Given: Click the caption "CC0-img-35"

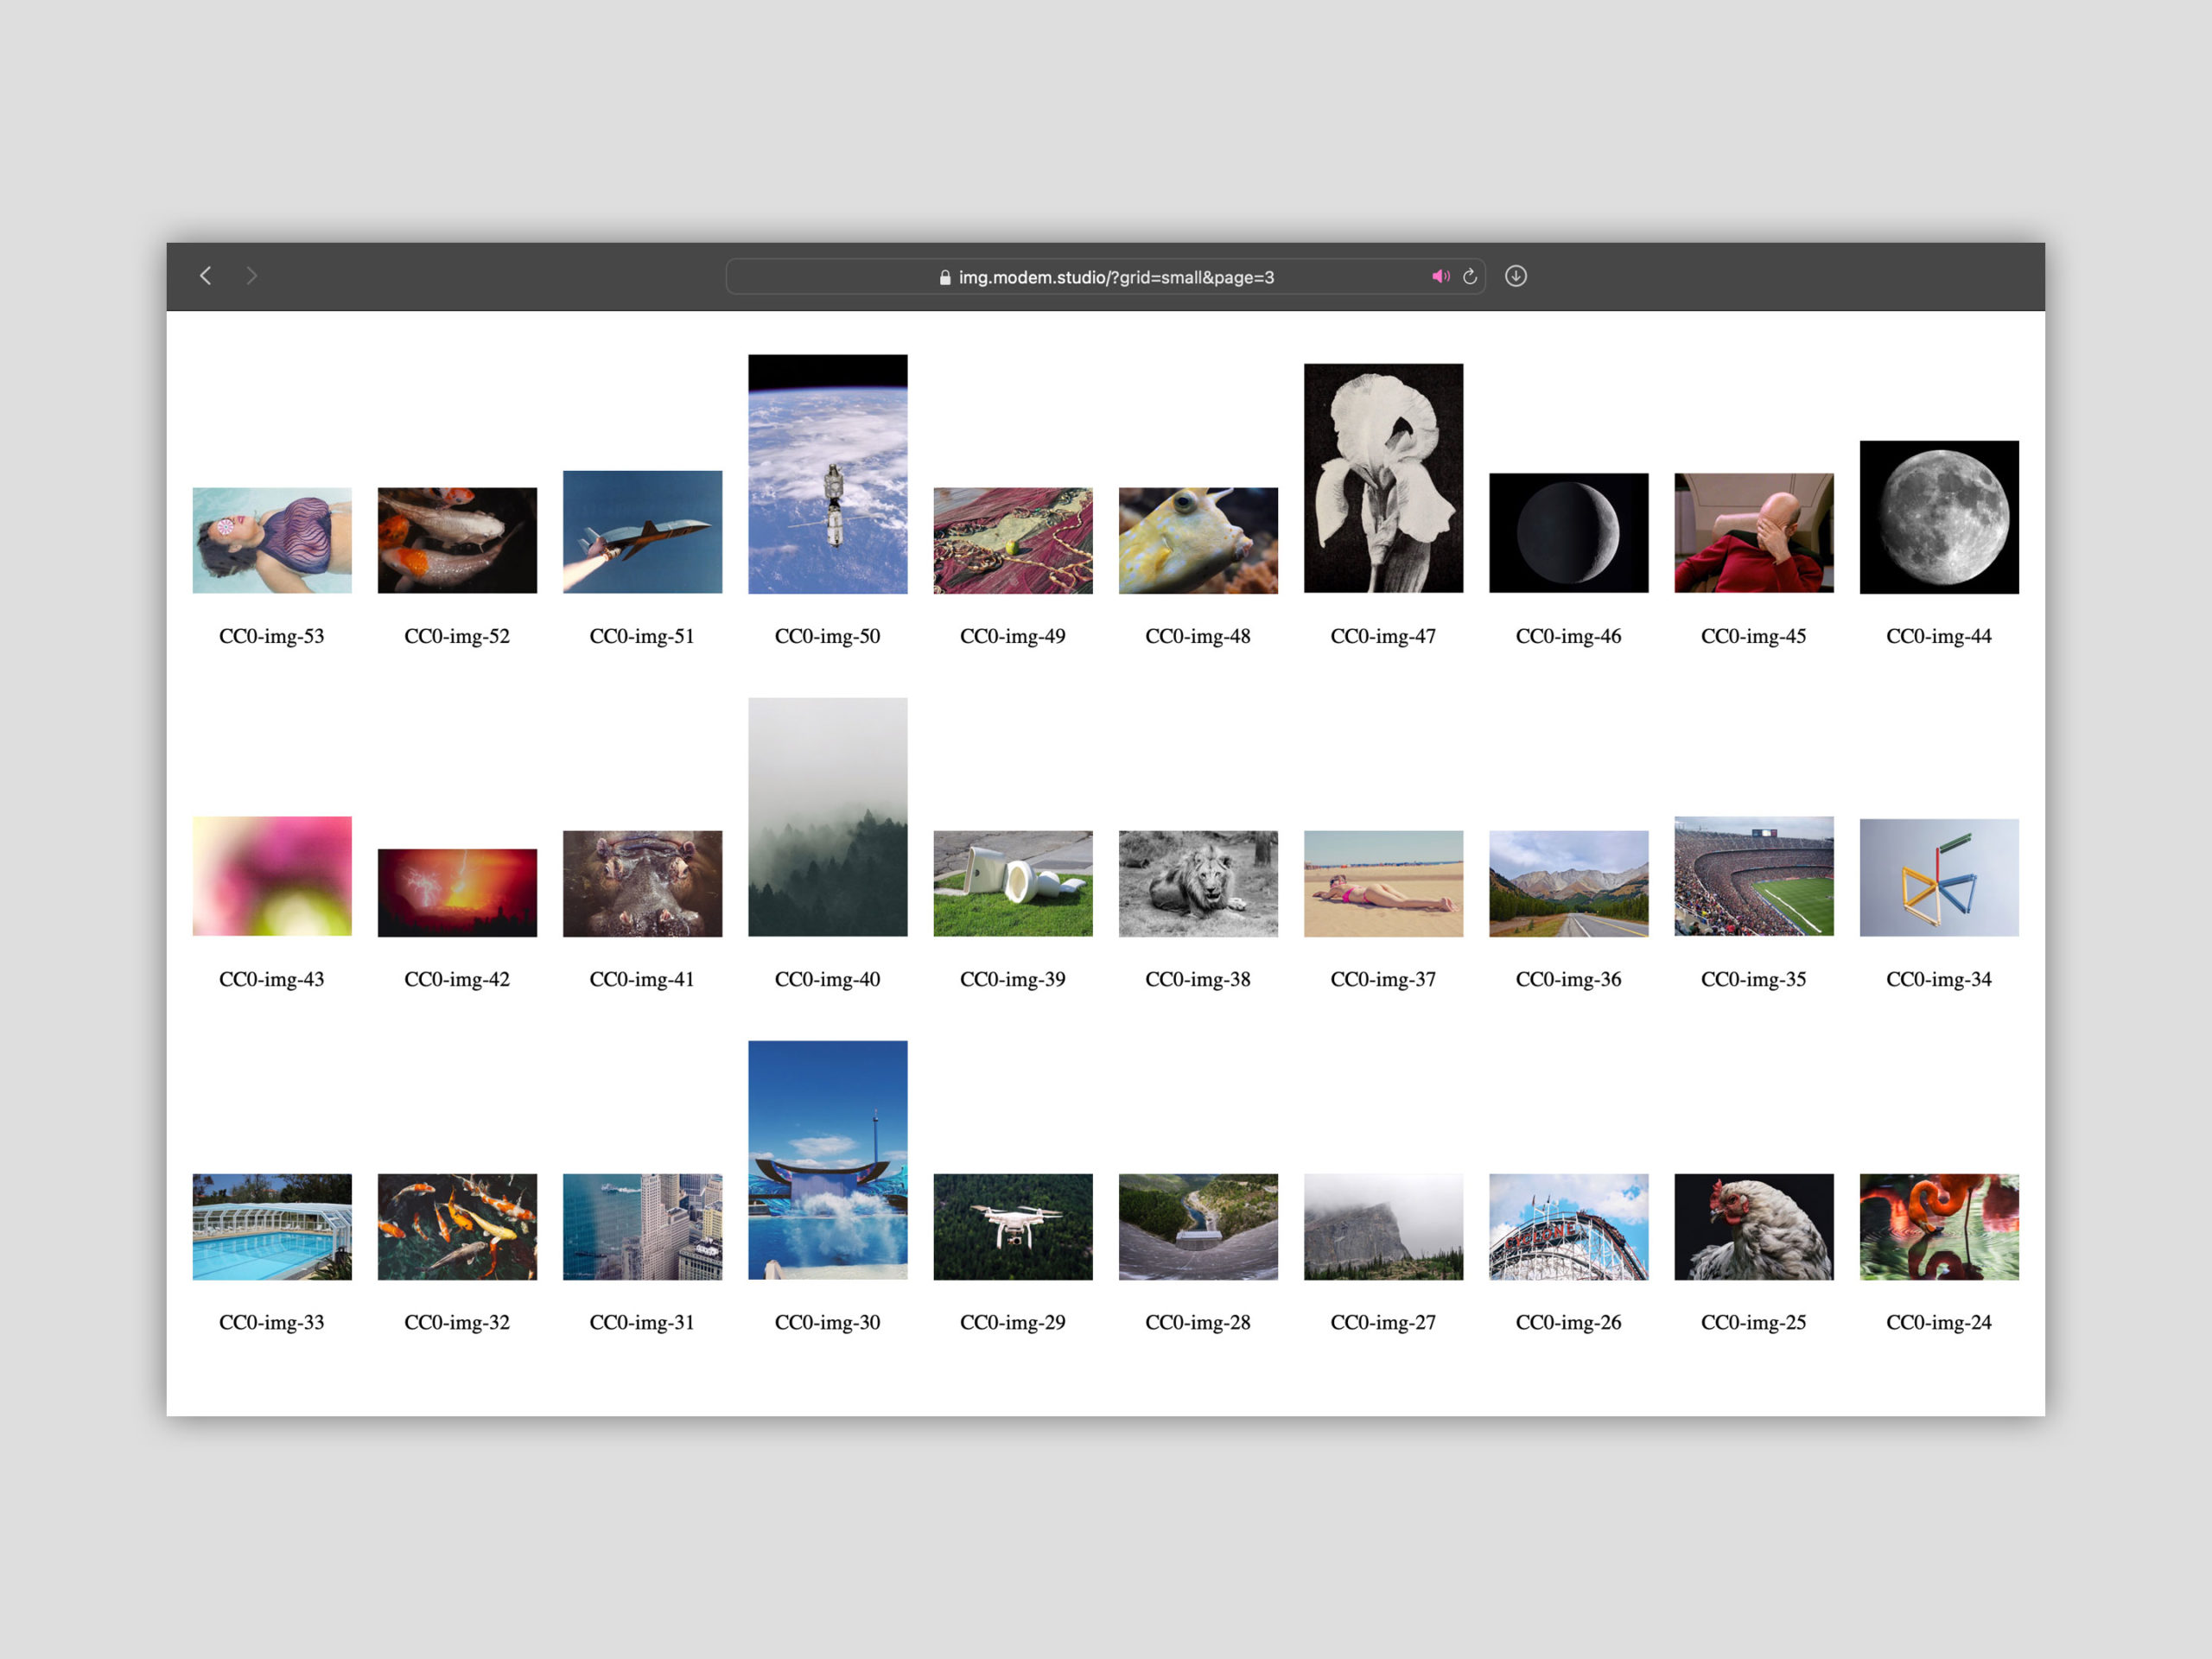Looking at the screenshot, I should click(1754, 979).
